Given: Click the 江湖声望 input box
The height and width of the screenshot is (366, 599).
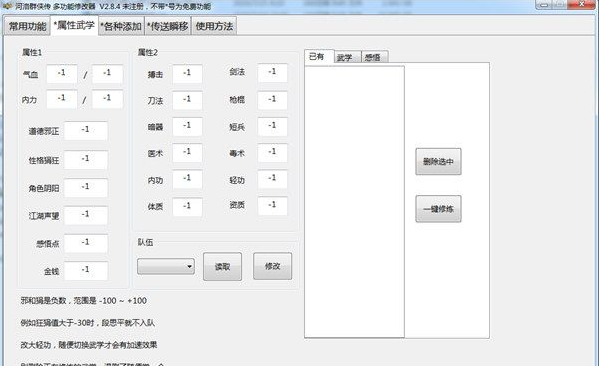Looking at the screenshot, I should (x=86, y=215).
